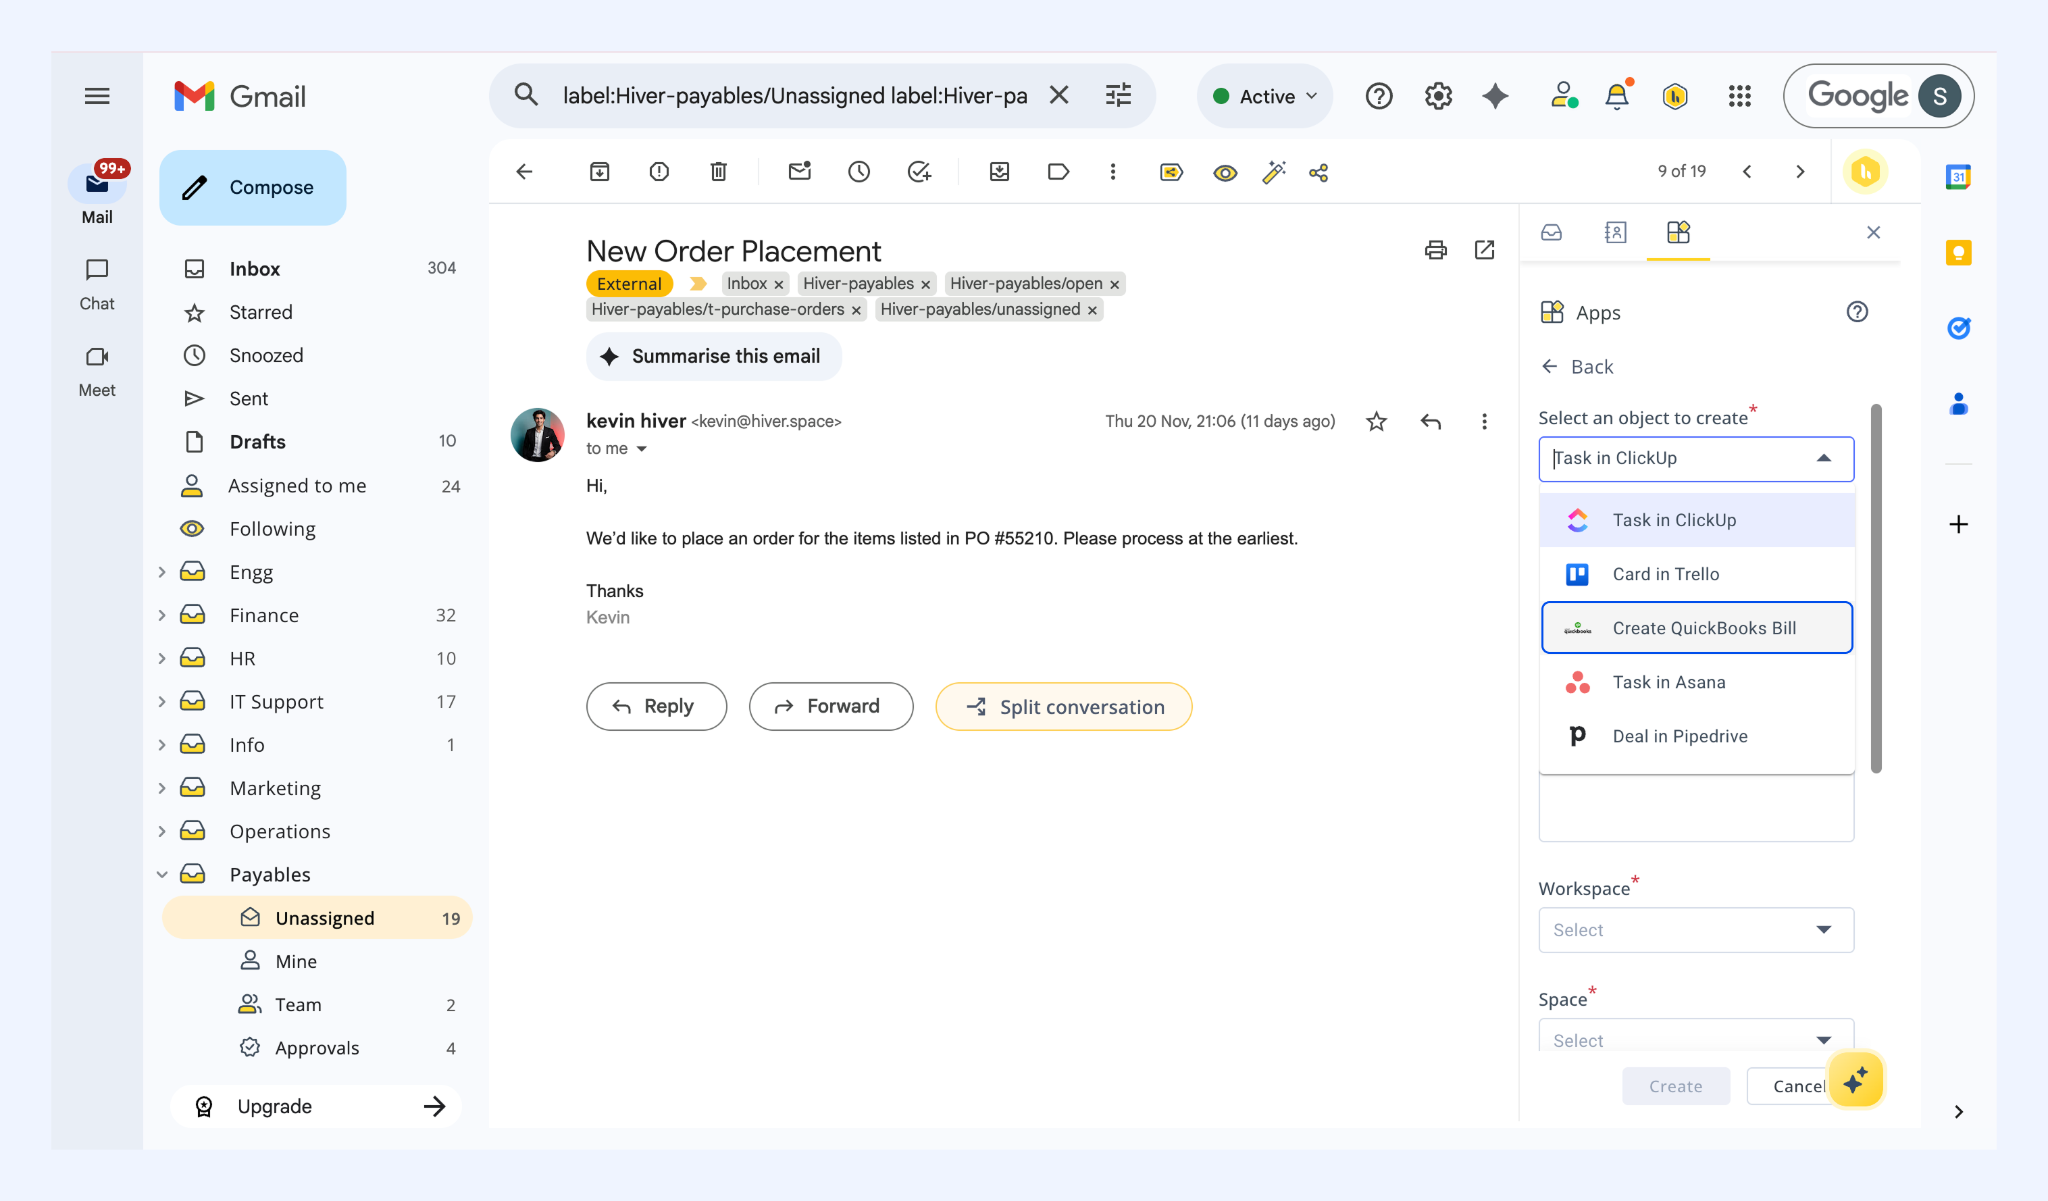The image size is (2048, 1201).
Task: Open the Help question mark icon
Action: point(1379,96)
